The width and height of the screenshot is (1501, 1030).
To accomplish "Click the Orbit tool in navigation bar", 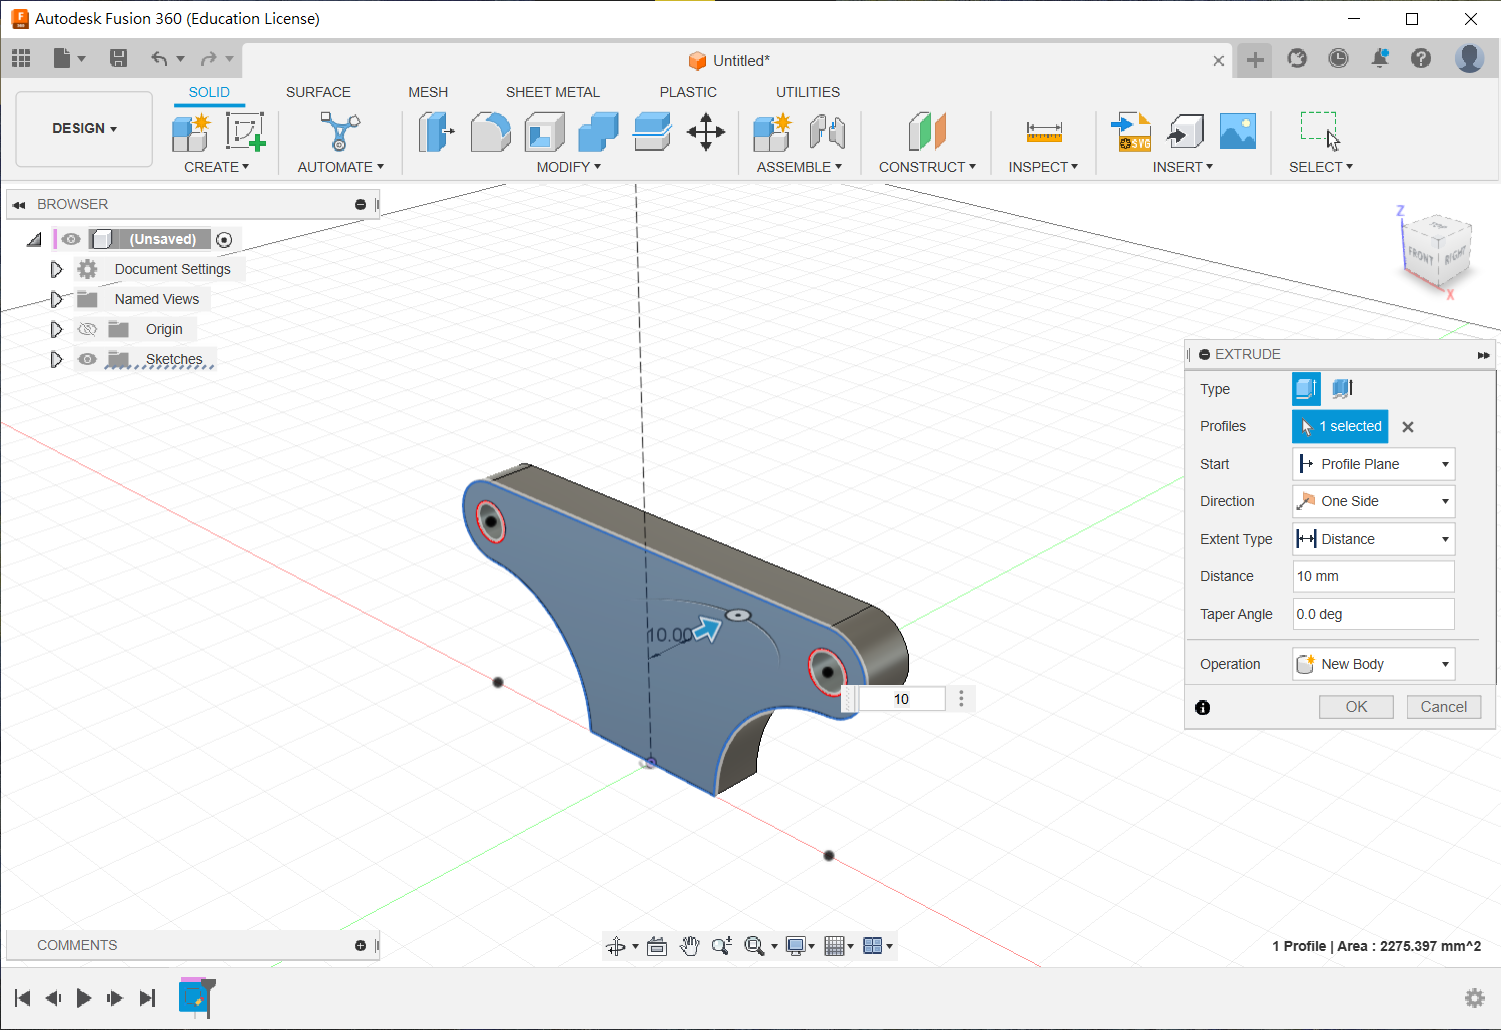I will (x=616, y=946).
